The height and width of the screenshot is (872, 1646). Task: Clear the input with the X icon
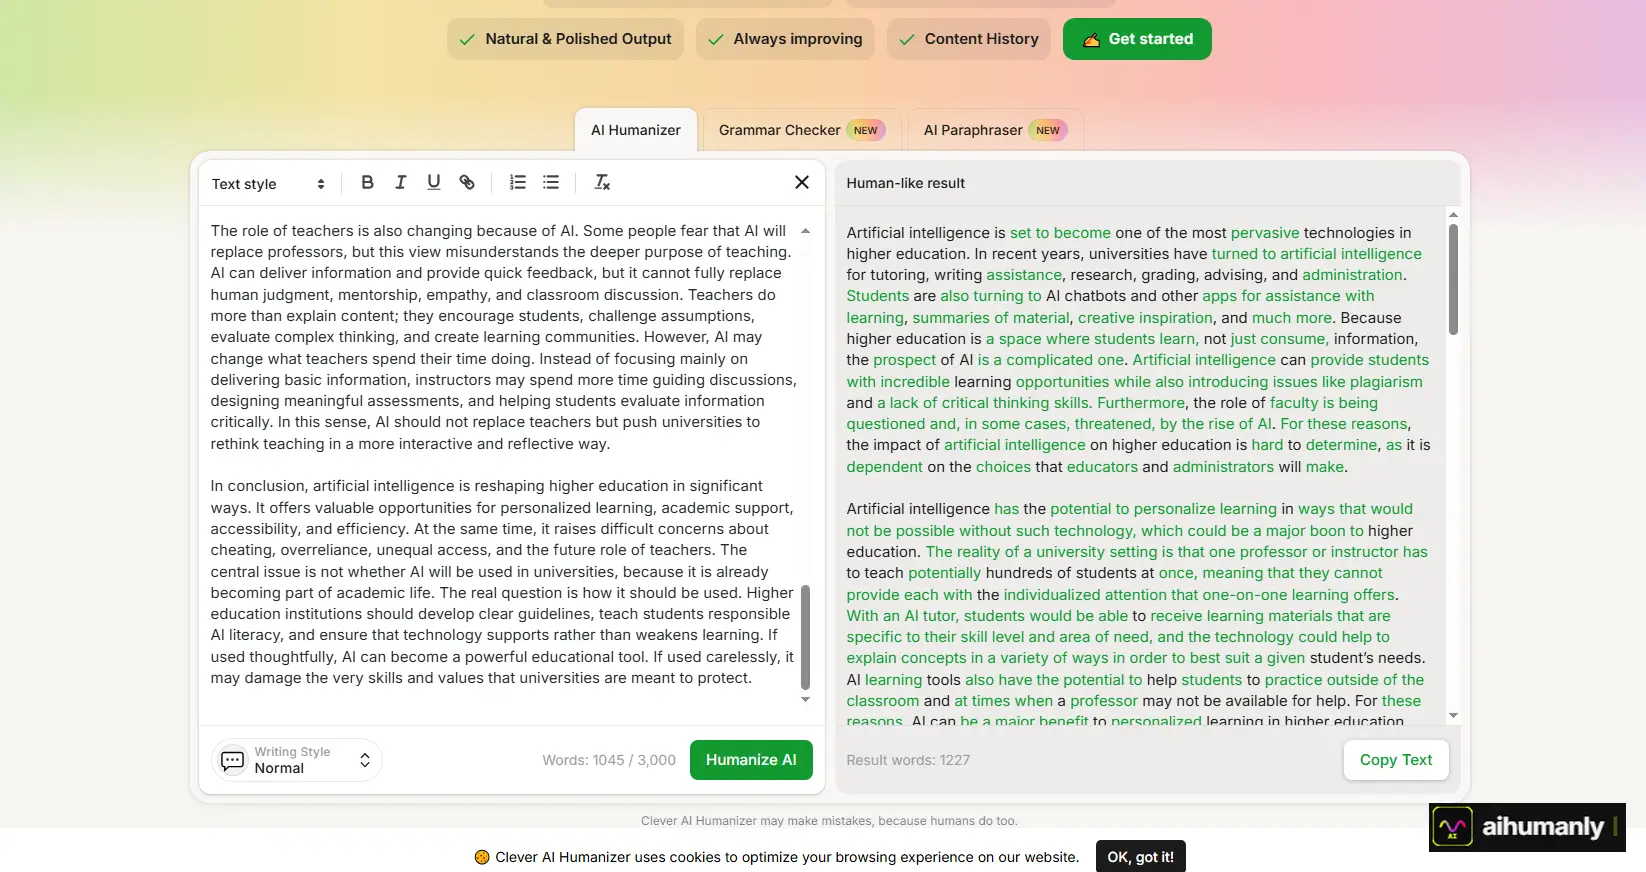[801, 182]
